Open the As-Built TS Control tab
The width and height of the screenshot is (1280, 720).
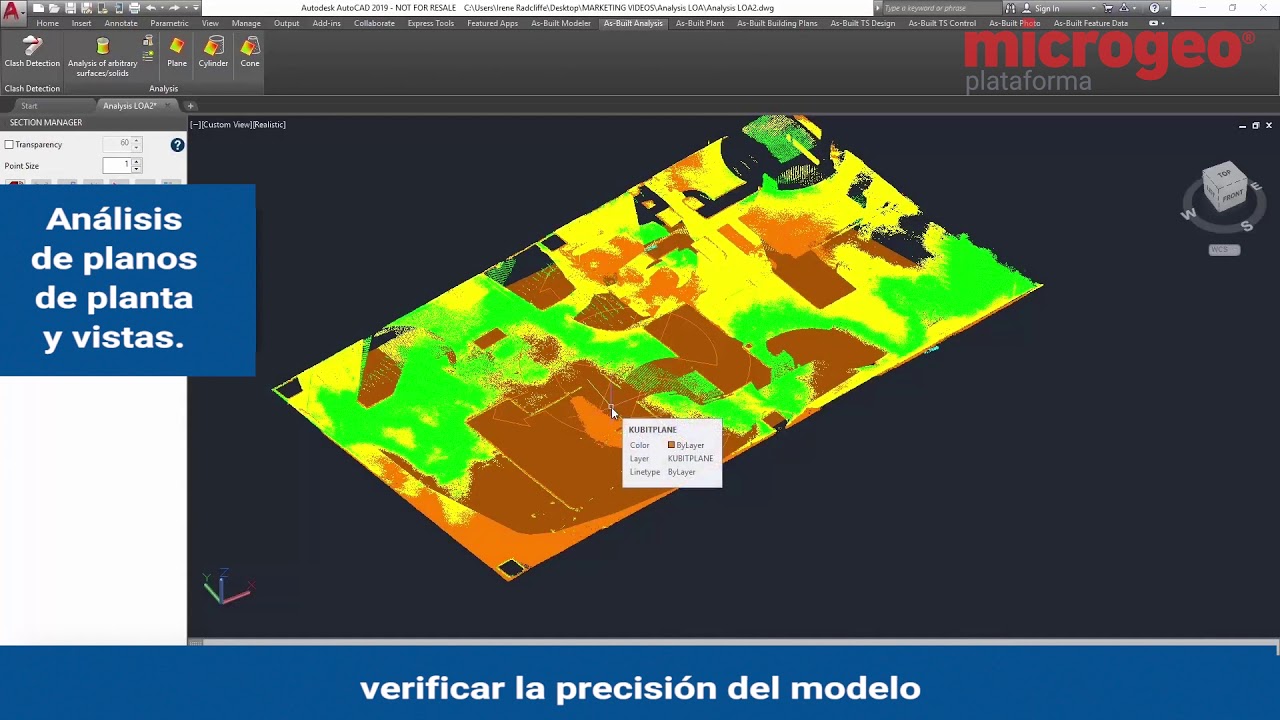tap(942, 23)
